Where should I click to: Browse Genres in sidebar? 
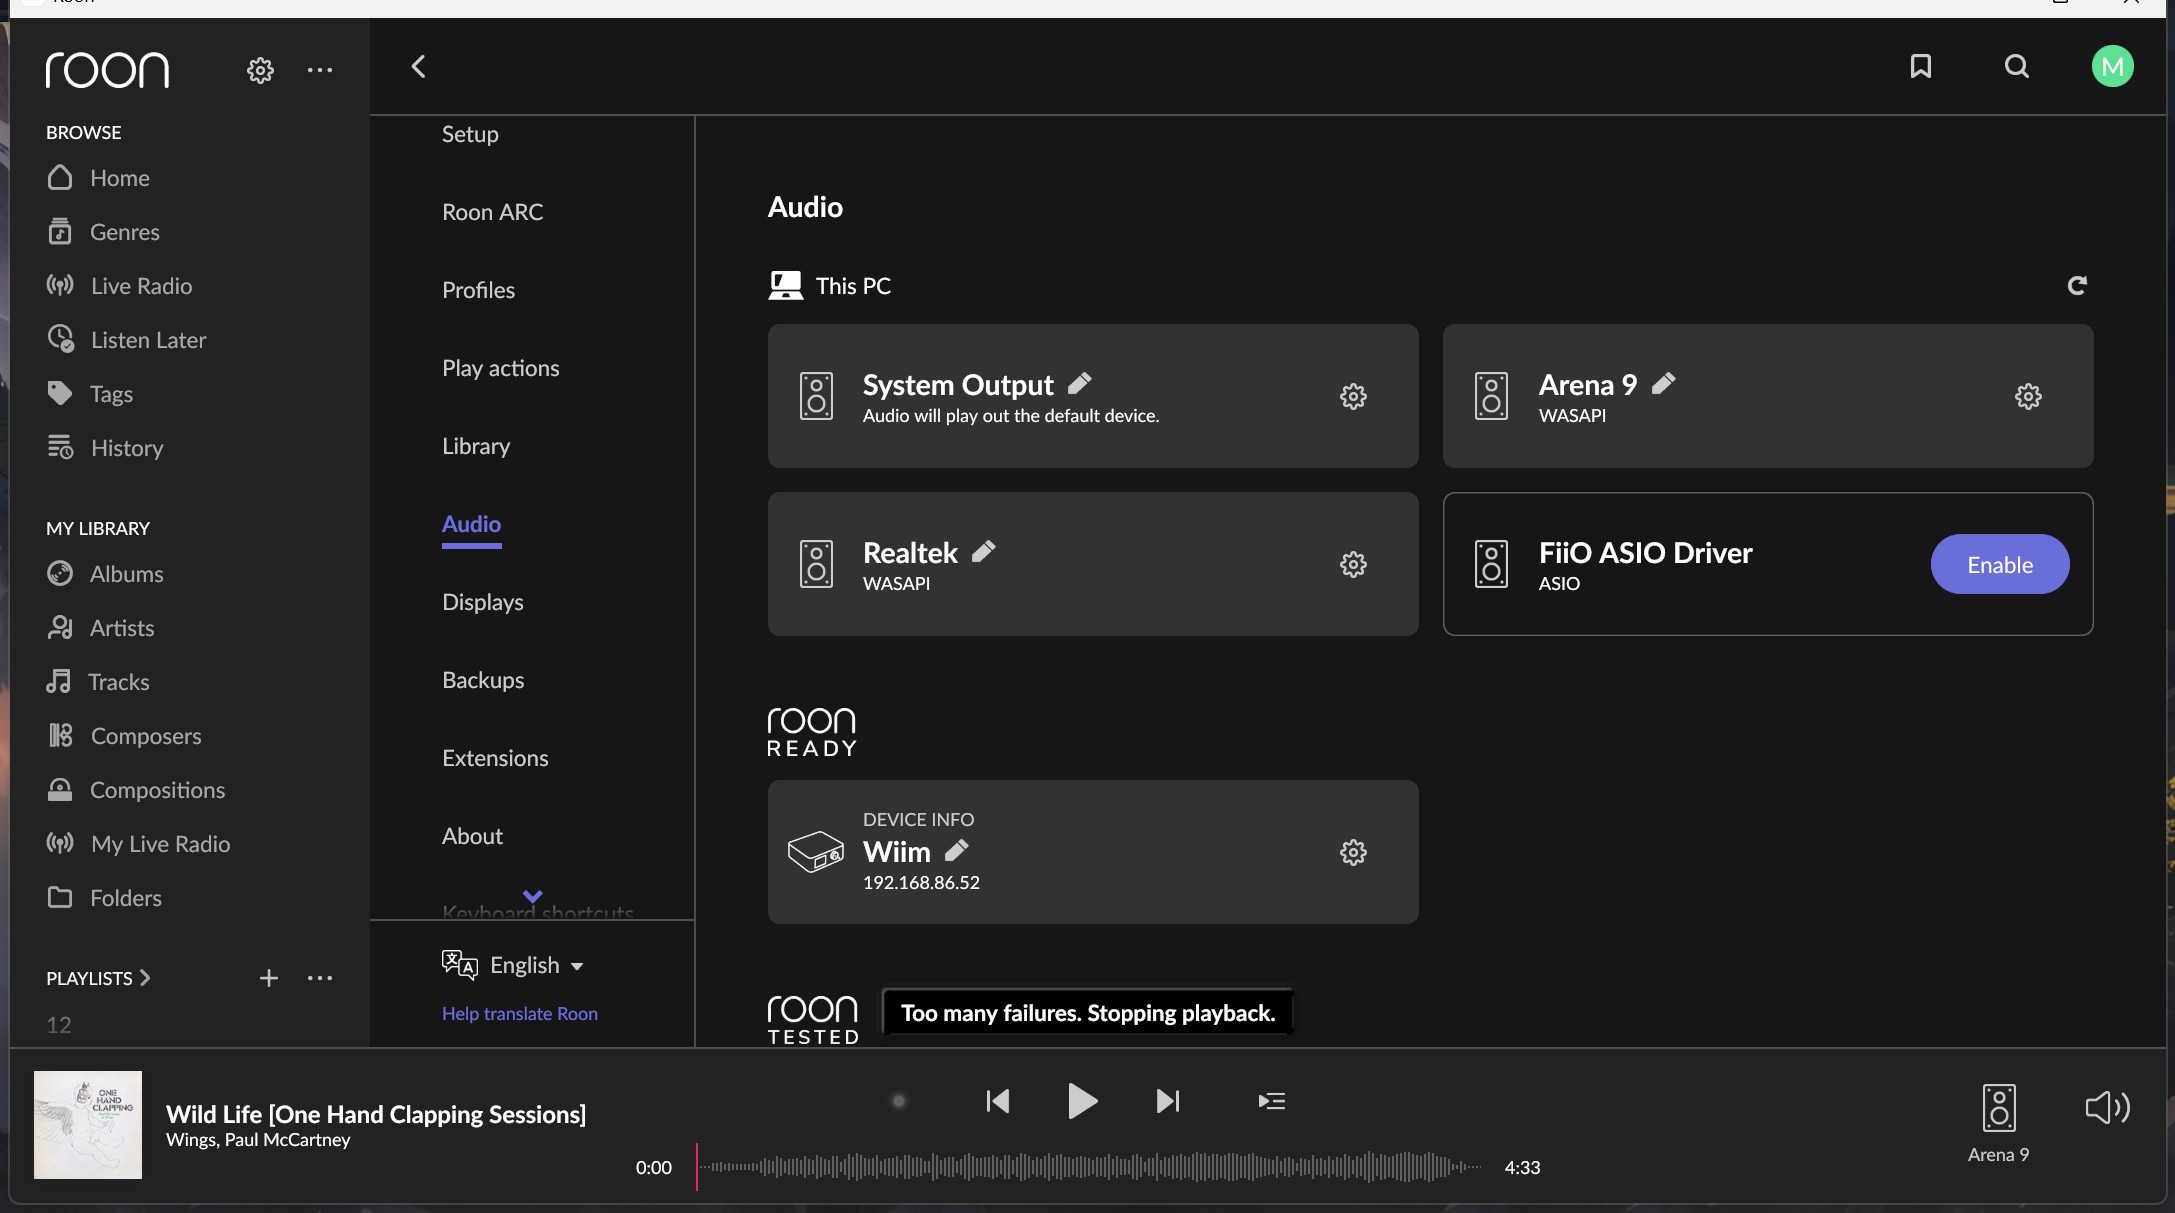pos(103,232)
